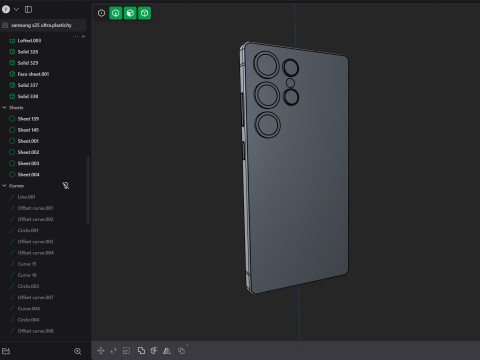Select Offset curve.008 in the outliner
The width and height of the screenshot is (480, 360).
click(x=36, y=331)
